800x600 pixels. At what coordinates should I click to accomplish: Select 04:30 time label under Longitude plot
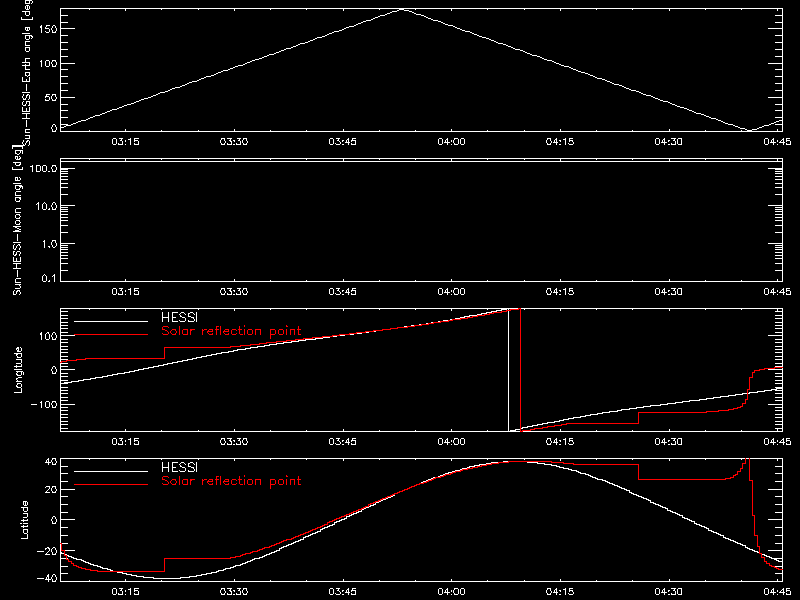tap(668, 441)
